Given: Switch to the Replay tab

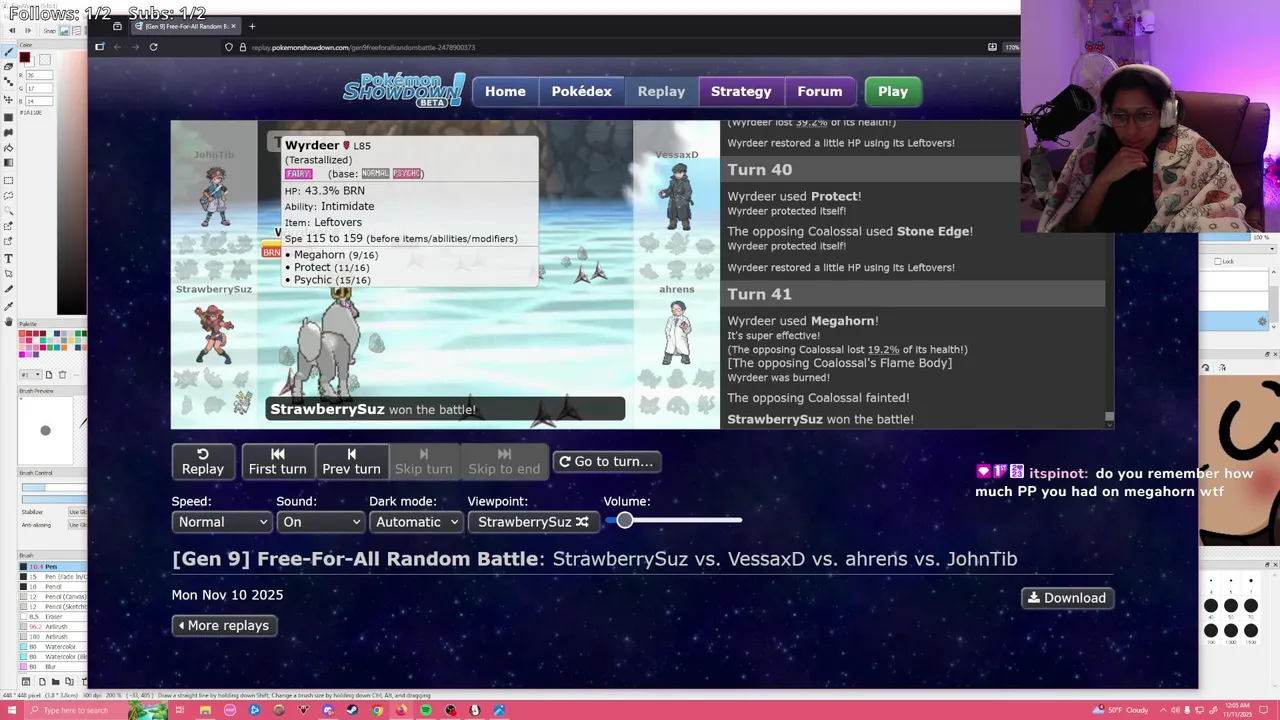Looking at the screenshot, I should click(x=661, y=91).
